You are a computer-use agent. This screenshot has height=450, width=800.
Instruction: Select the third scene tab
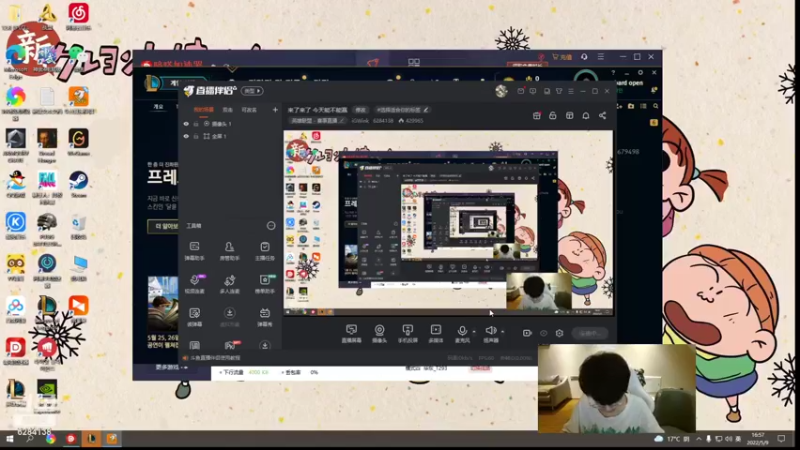click(x=249, y=110)
